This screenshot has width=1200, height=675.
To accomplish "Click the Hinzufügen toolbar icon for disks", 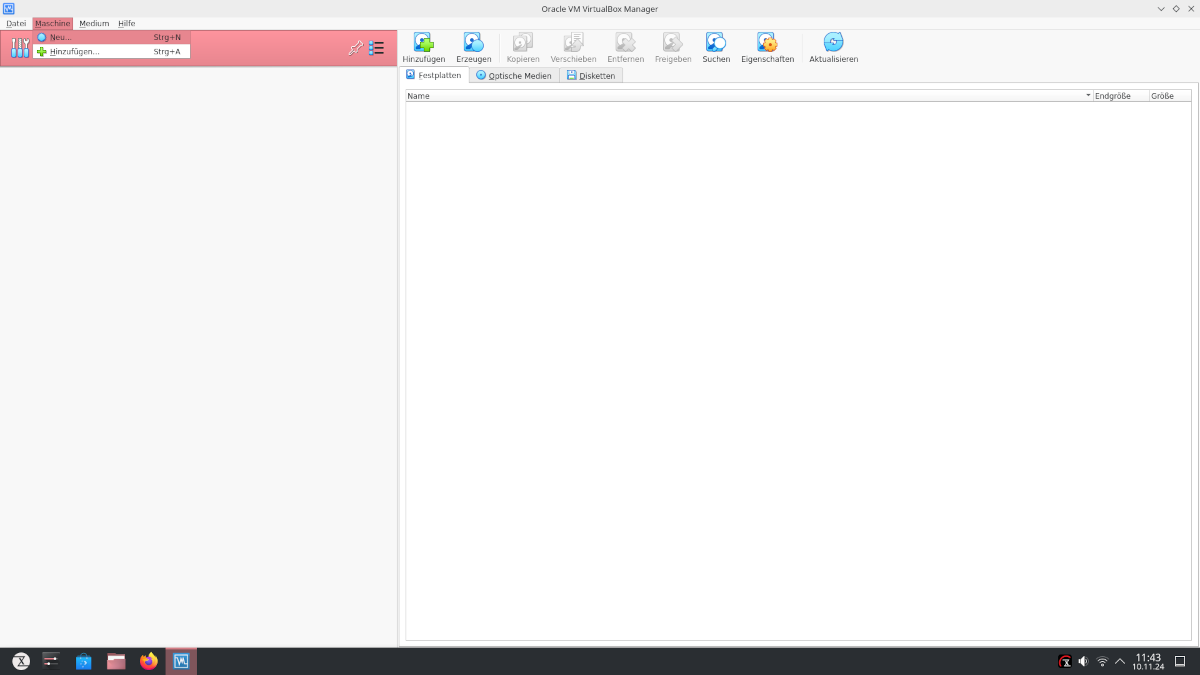I will (423, 47).
